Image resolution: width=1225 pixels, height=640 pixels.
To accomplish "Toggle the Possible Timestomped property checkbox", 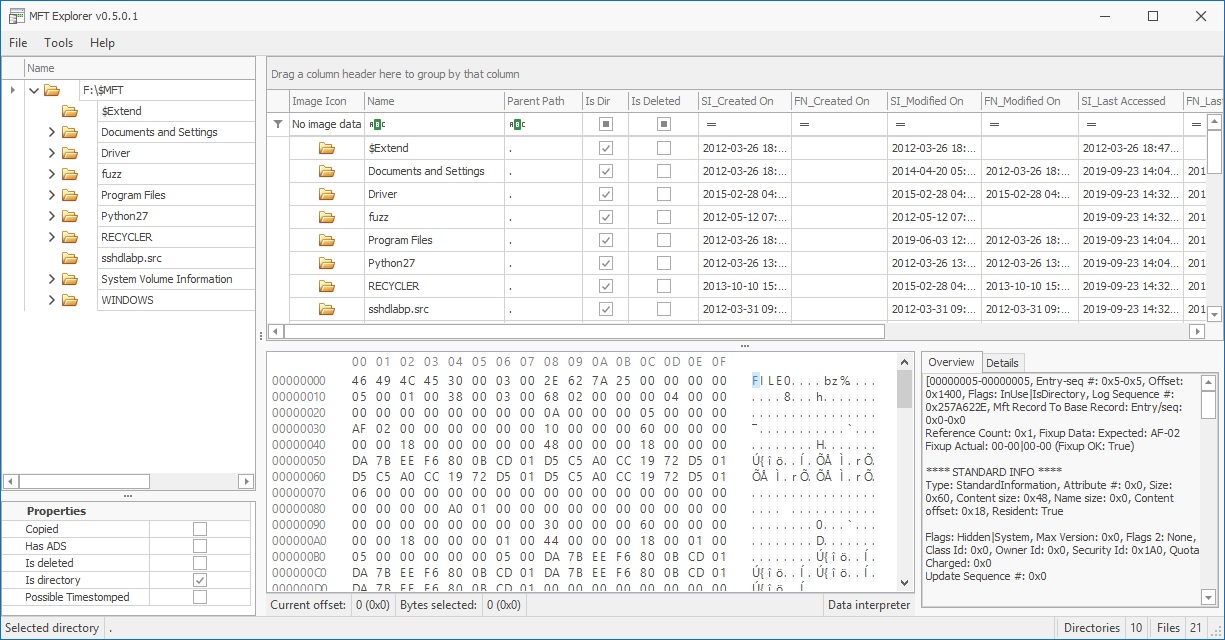I will coord(200,597).
